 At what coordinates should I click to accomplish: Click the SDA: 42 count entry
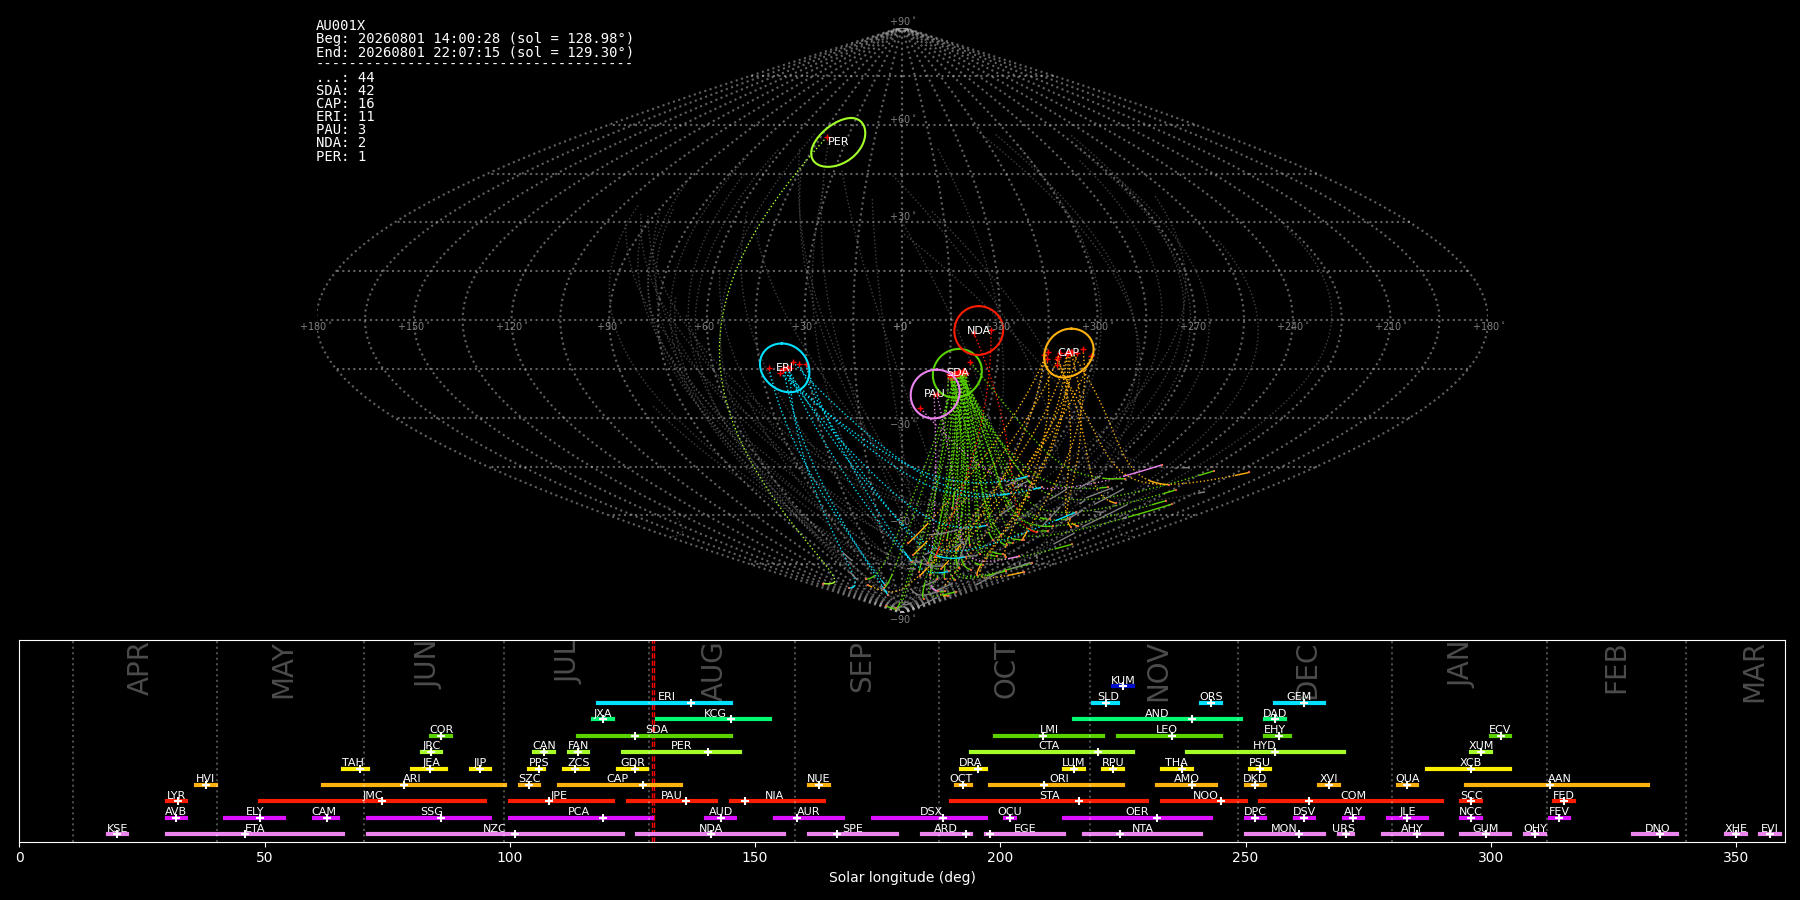pos(345,91)
